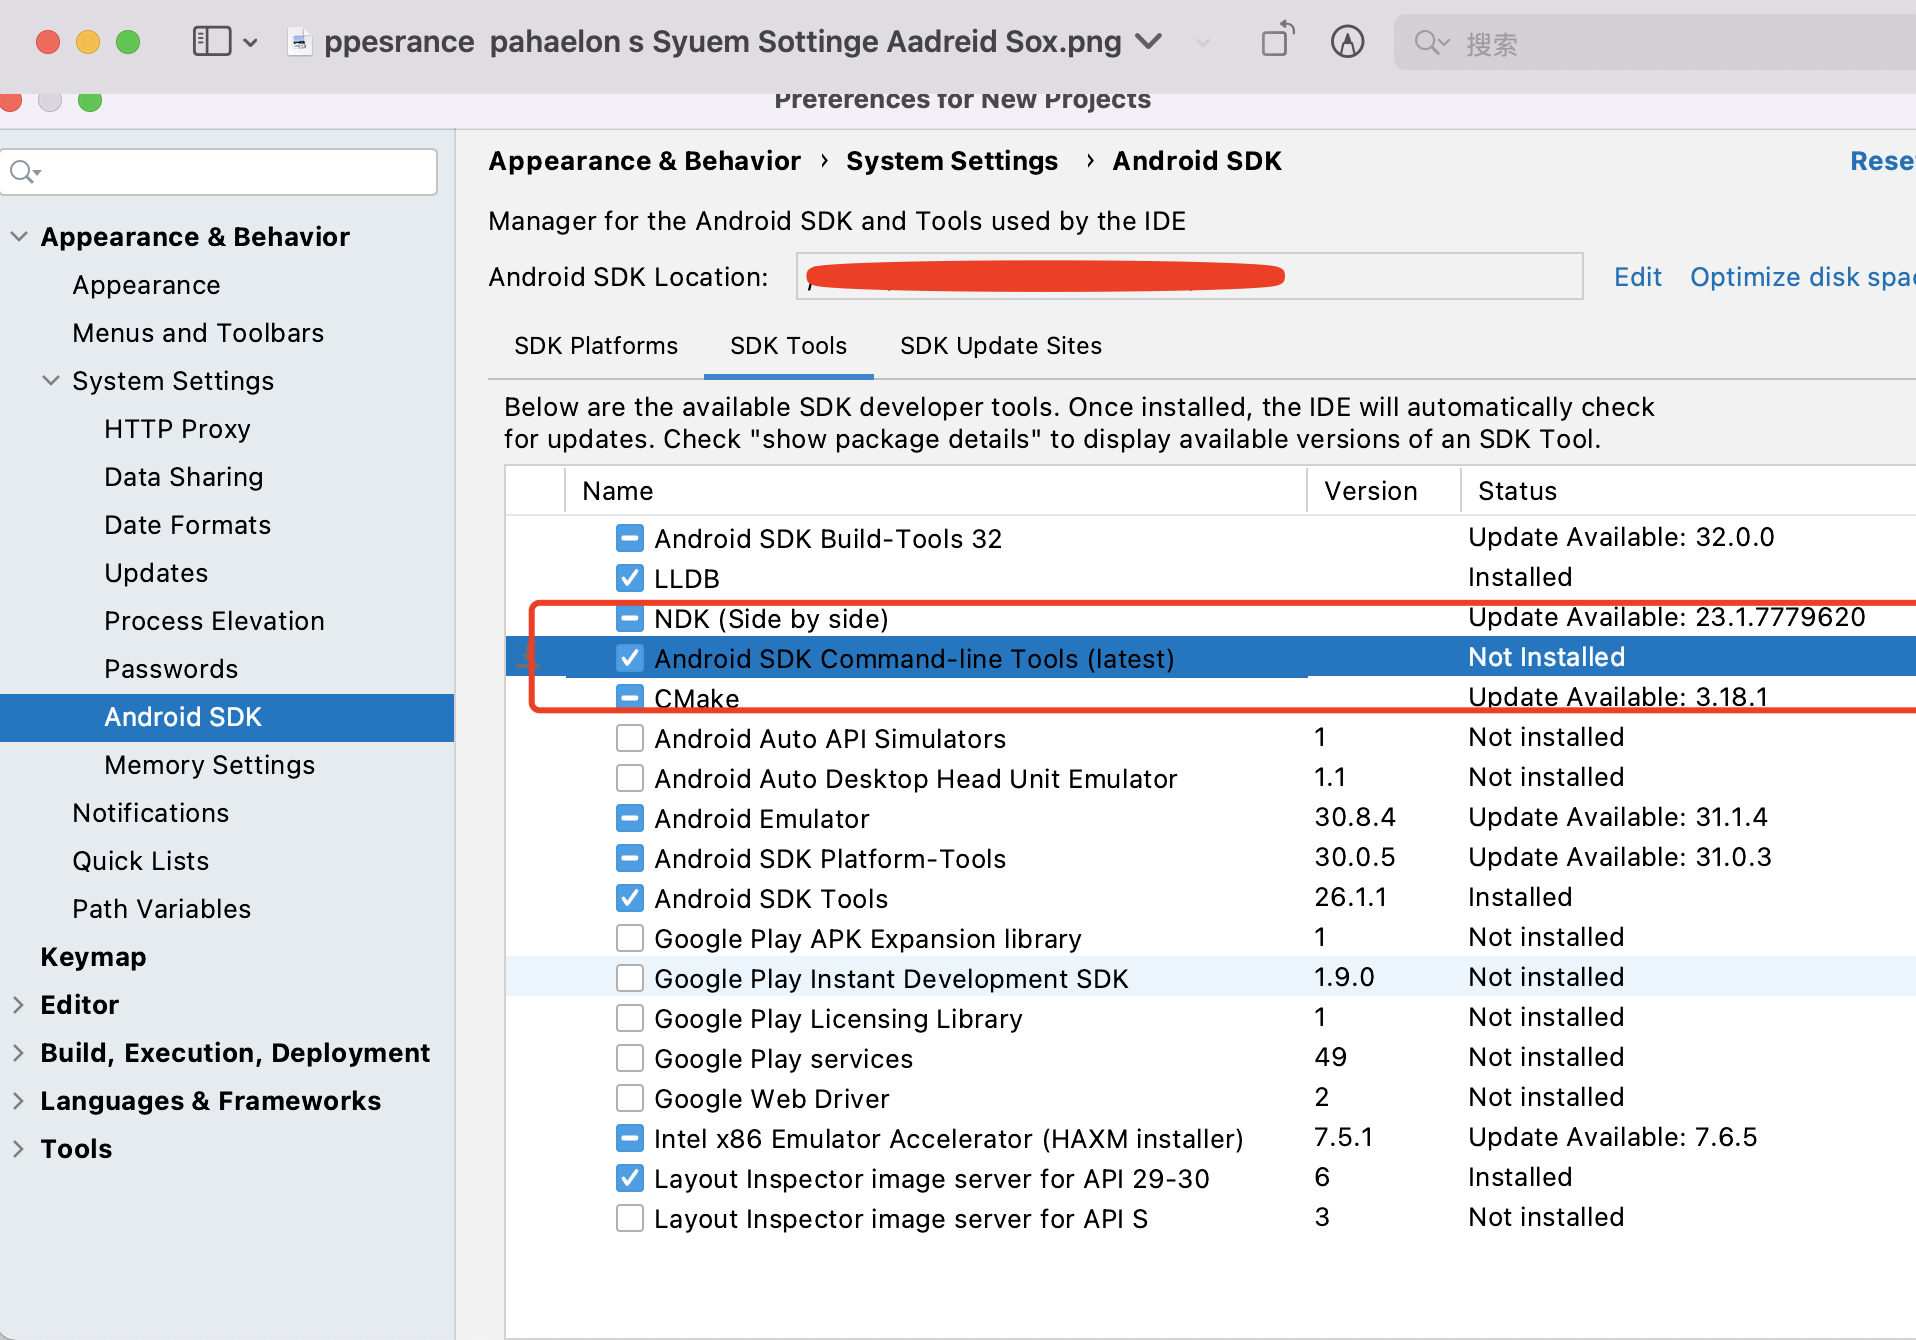Expand Languages & Frameworks section
This screenshot has height=1340, width=1916.
pos(19,1101)
